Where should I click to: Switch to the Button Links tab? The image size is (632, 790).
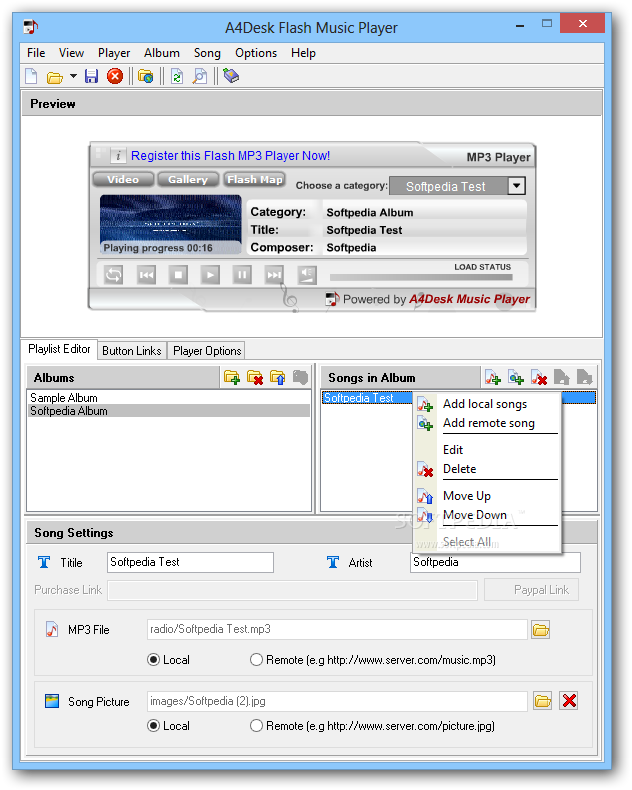(132, 351)
